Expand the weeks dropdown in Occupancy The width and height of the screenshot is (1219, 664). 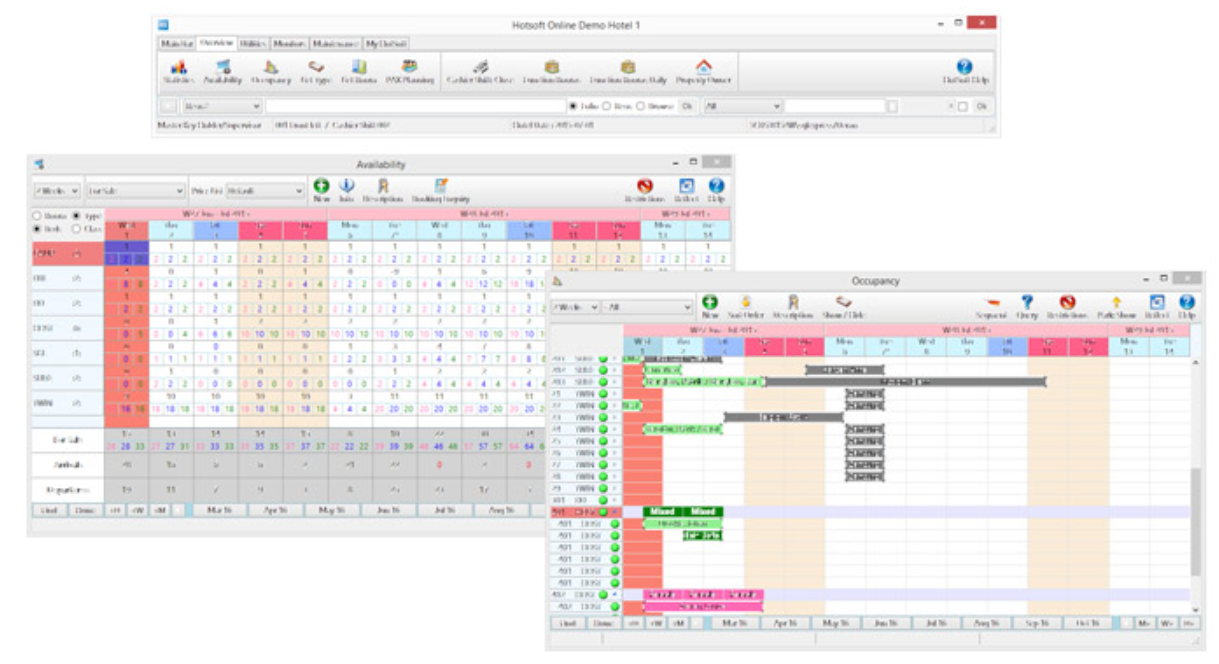coord(594,307)
